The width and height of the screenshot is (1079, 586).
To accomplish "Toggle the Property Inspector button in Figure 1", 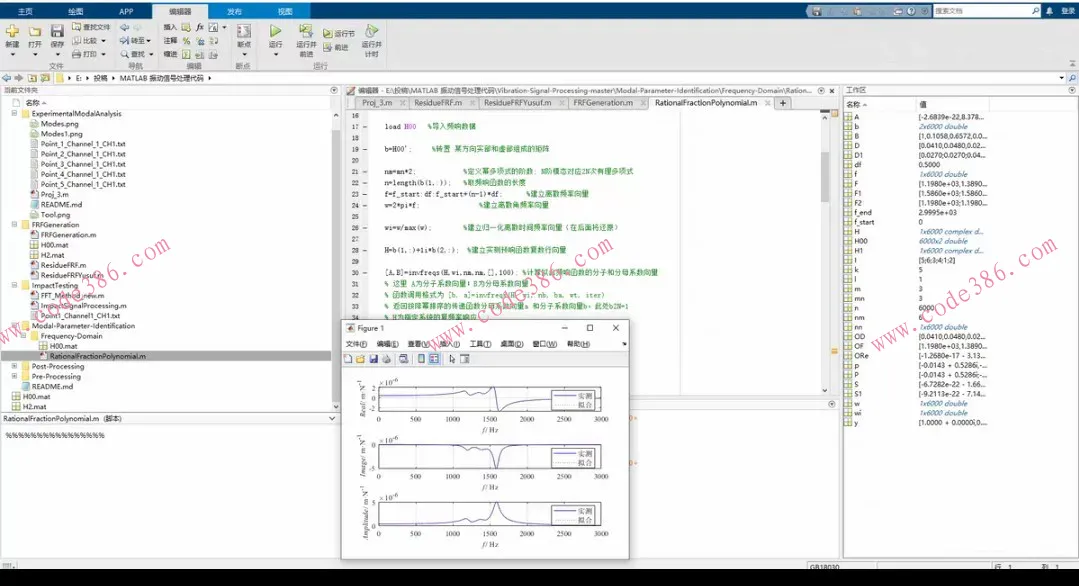I will 465,359.
